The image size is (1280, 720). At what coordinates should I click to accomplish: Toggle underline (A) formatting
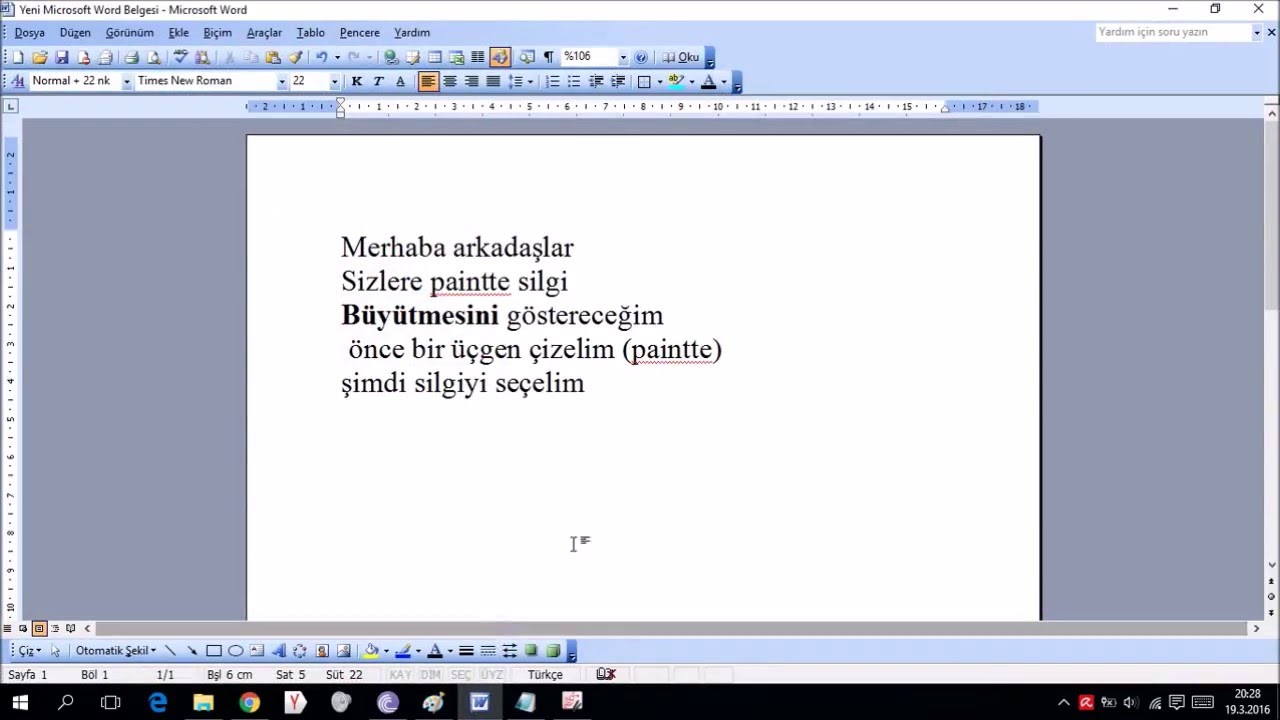tap(400, 81)
